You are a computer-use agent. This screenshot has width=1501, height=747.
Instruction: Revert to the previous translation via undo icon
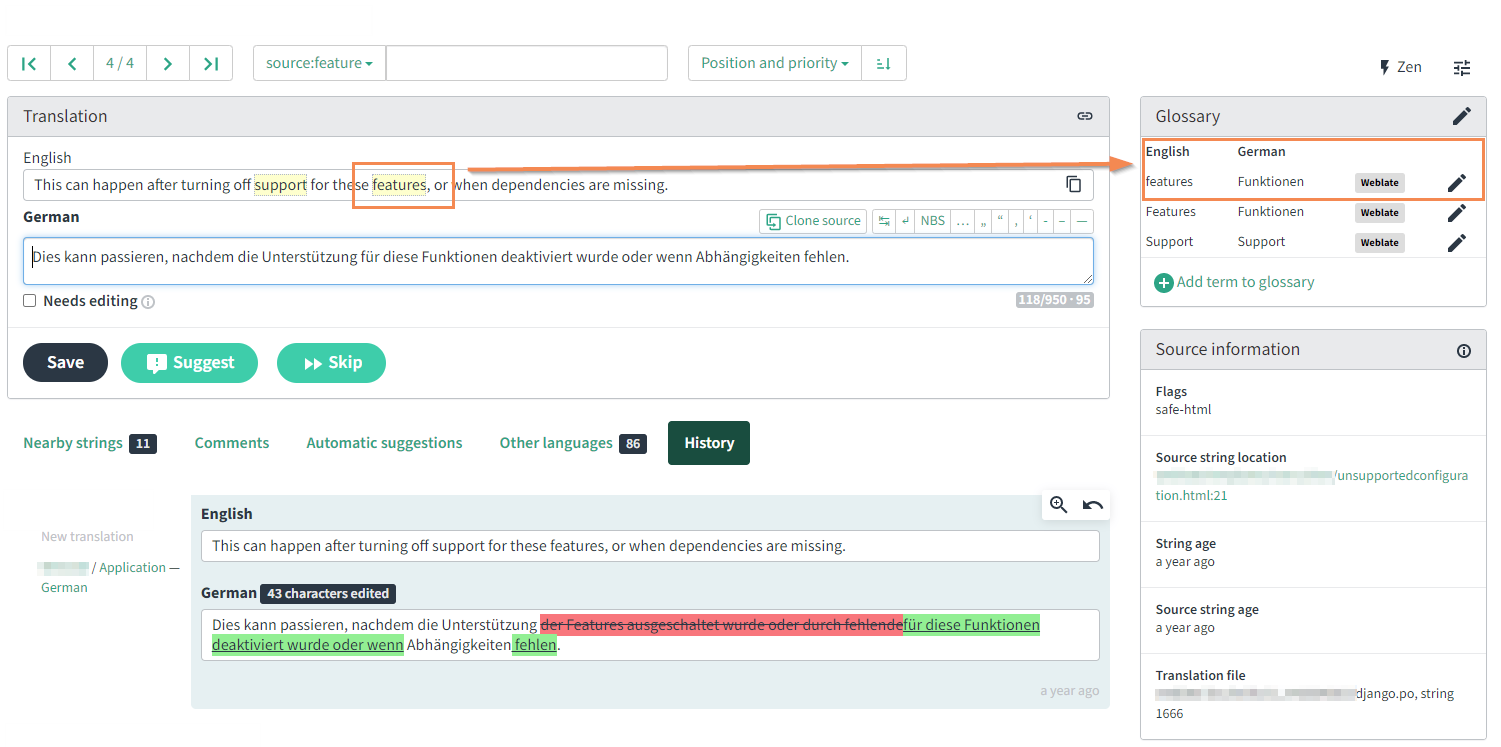(1092, 505)
